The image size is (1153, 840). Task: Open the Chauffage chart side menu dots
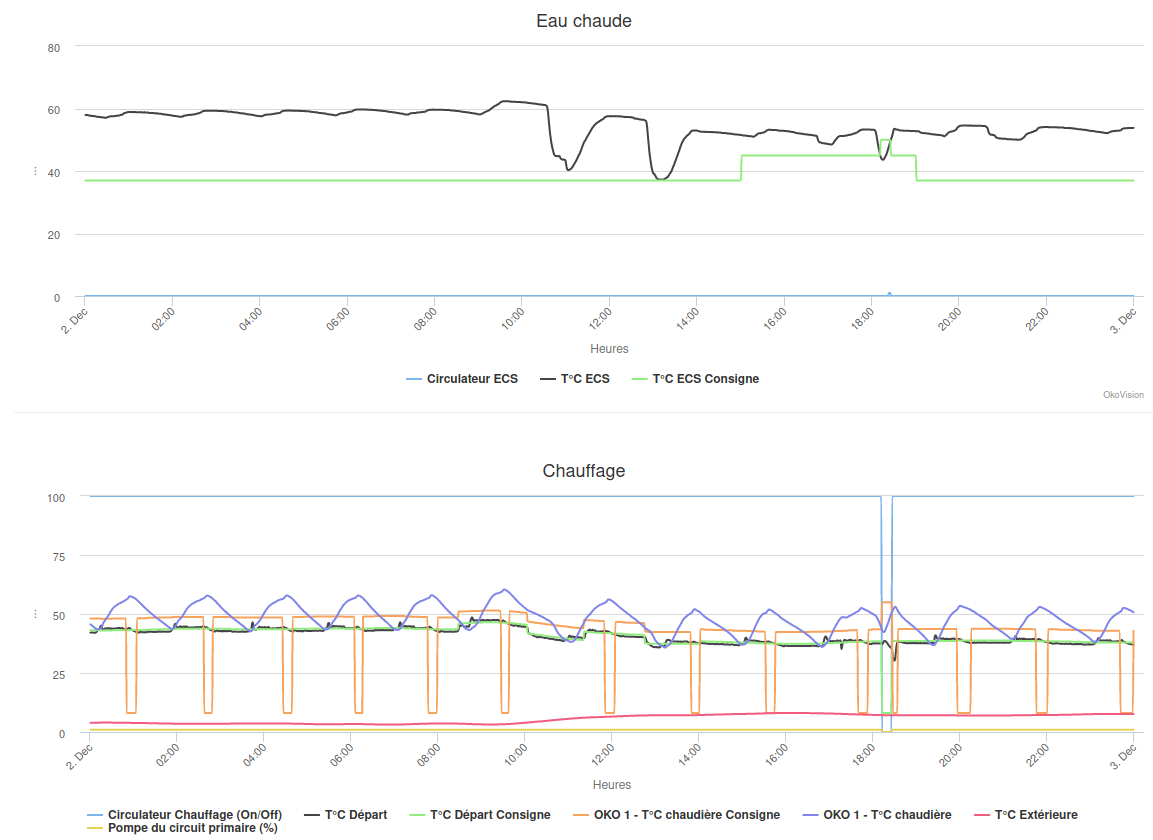[35, 613]
